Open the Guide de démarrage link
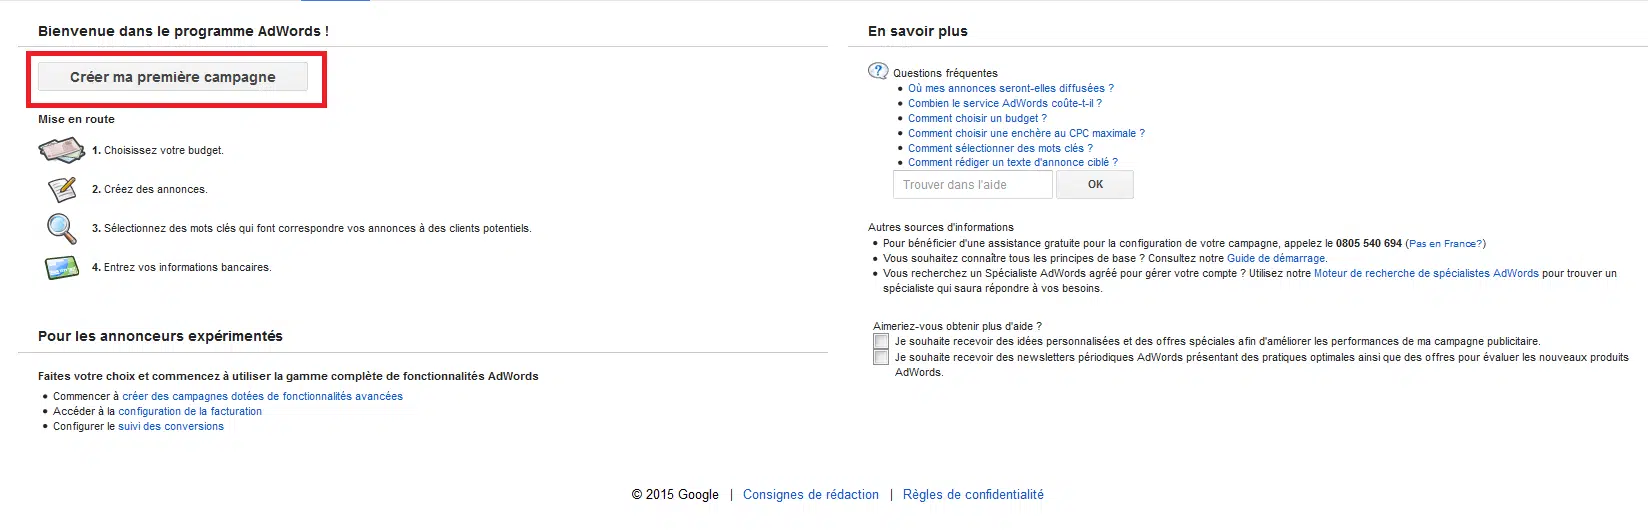Image resolution: width=1648 pixels, height=530 pixels. (1276, 258)
